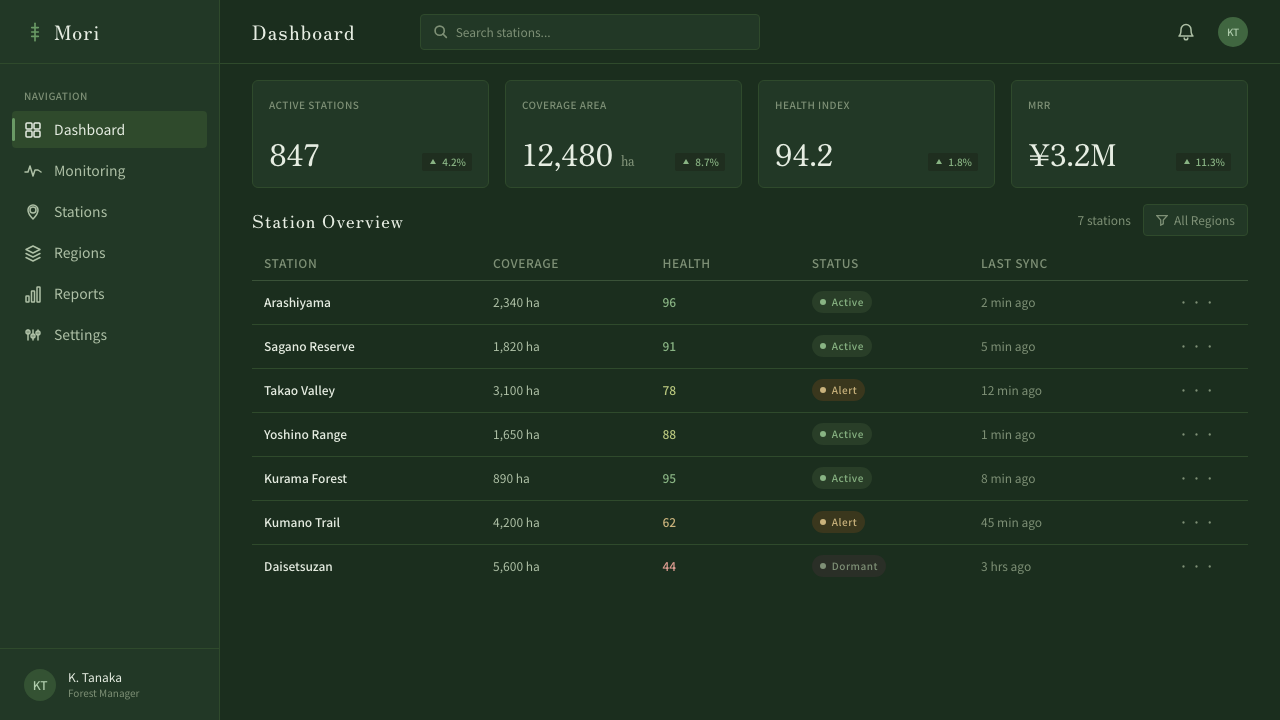
Task: Click the 1.8% trend badge
Action: 953,162
